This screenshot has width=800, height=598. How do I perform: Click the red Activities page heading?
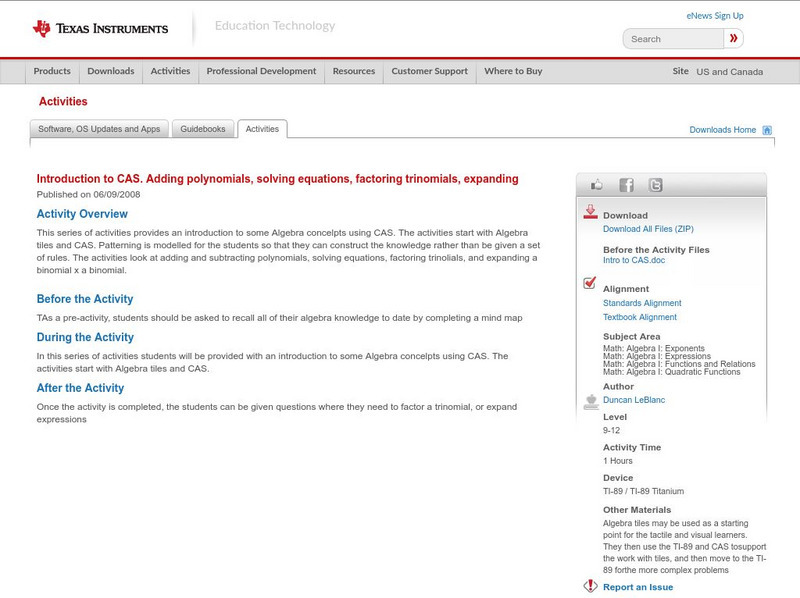(x=63, y=102)
